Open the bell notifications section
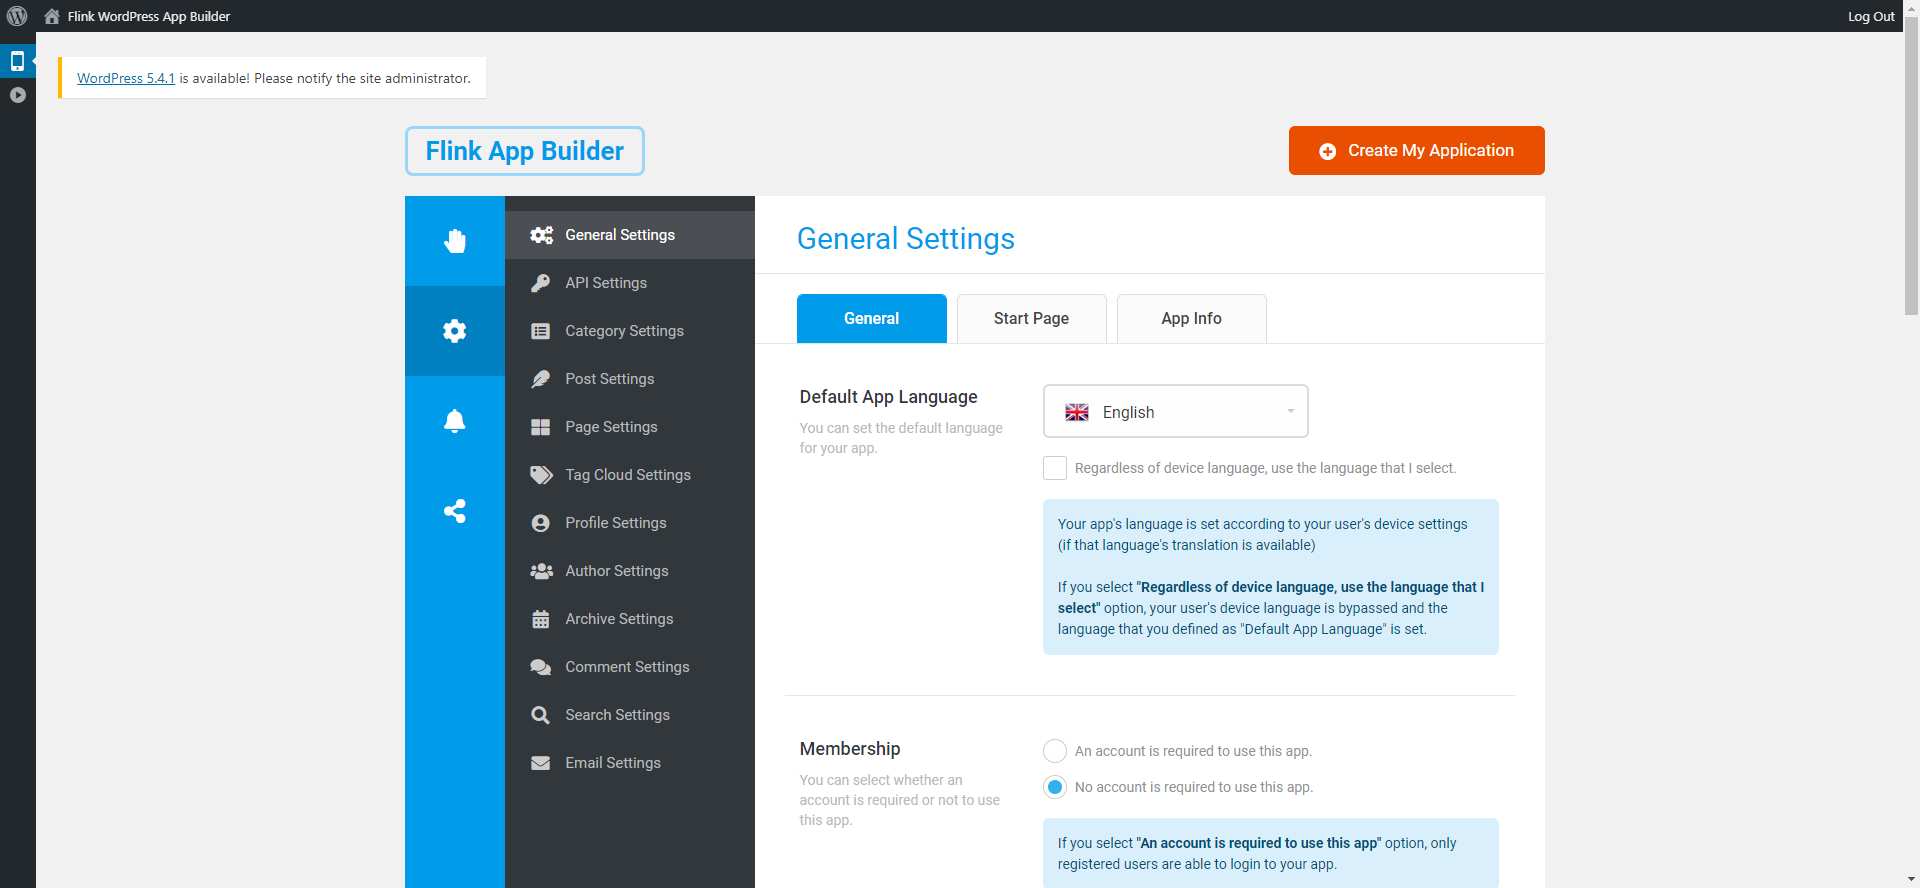The width and height of the screenshot is (1920, 888). [455, 421]
